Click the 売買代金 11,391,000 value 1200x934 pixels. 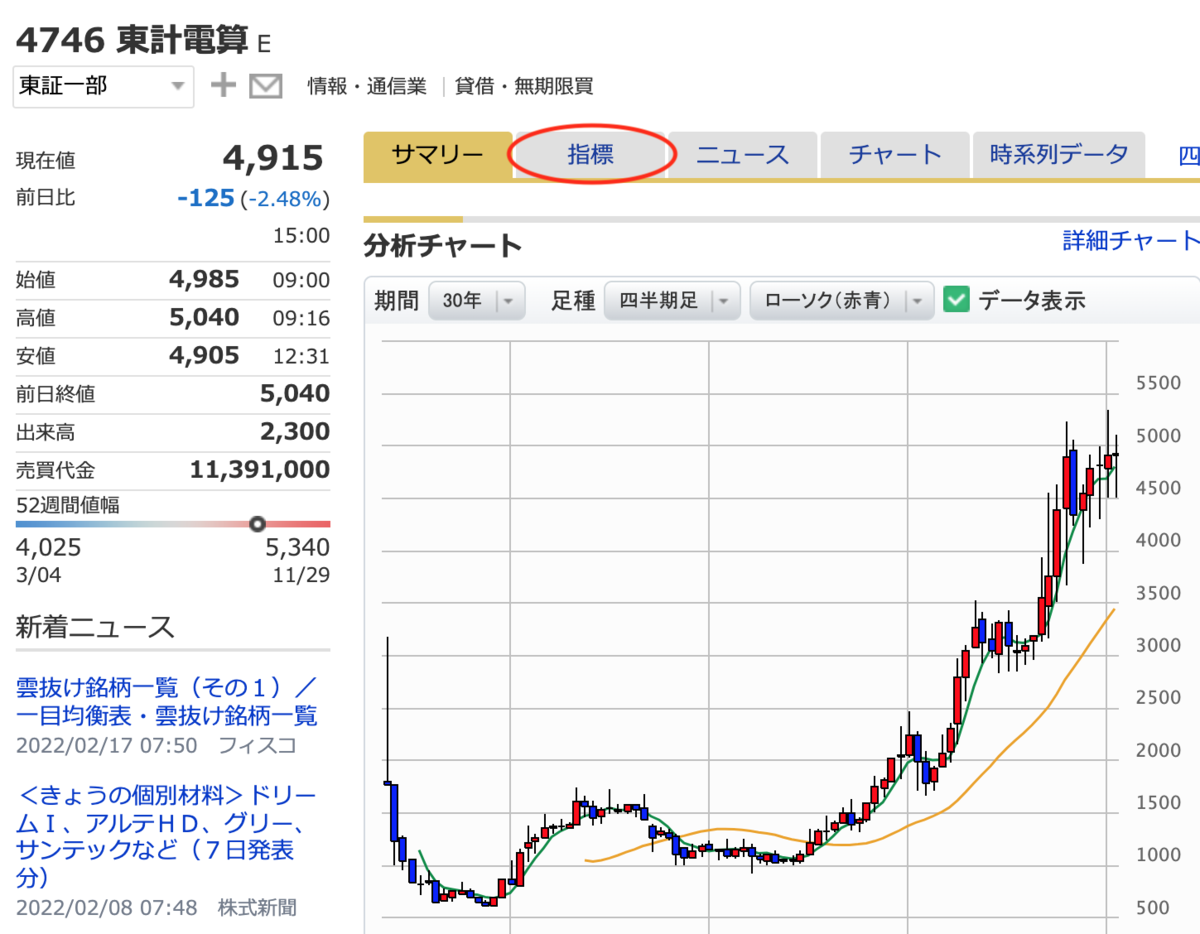(260, 469)
